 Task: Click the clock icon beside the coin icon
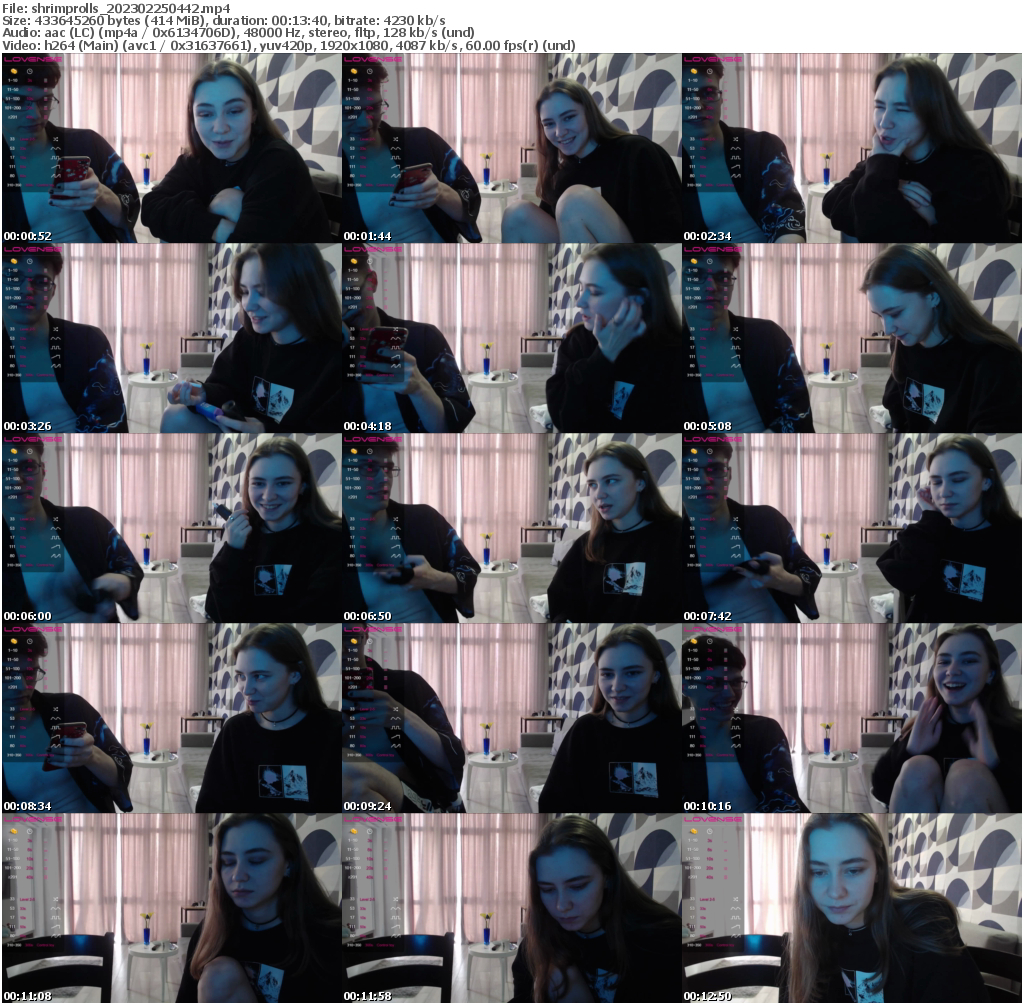pyautogui.click(x=29, y=71)
